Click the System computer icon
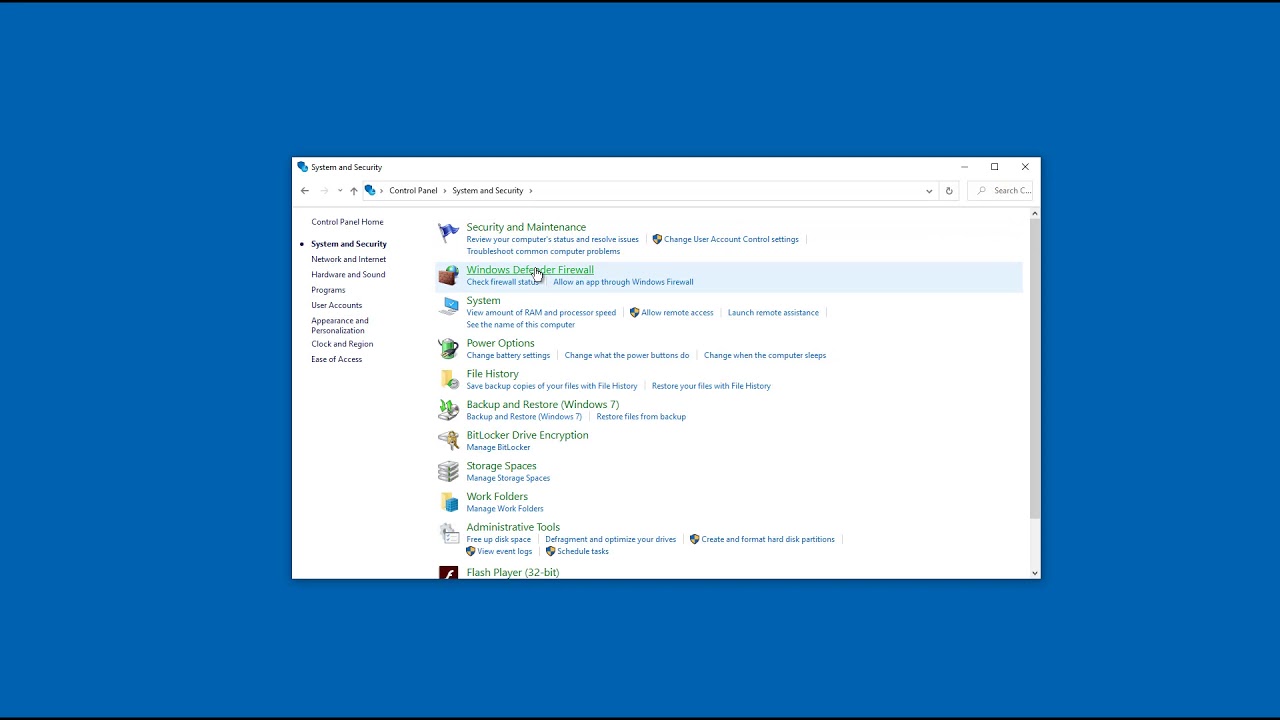This screenshot has height=720, width=1280. 448,306
